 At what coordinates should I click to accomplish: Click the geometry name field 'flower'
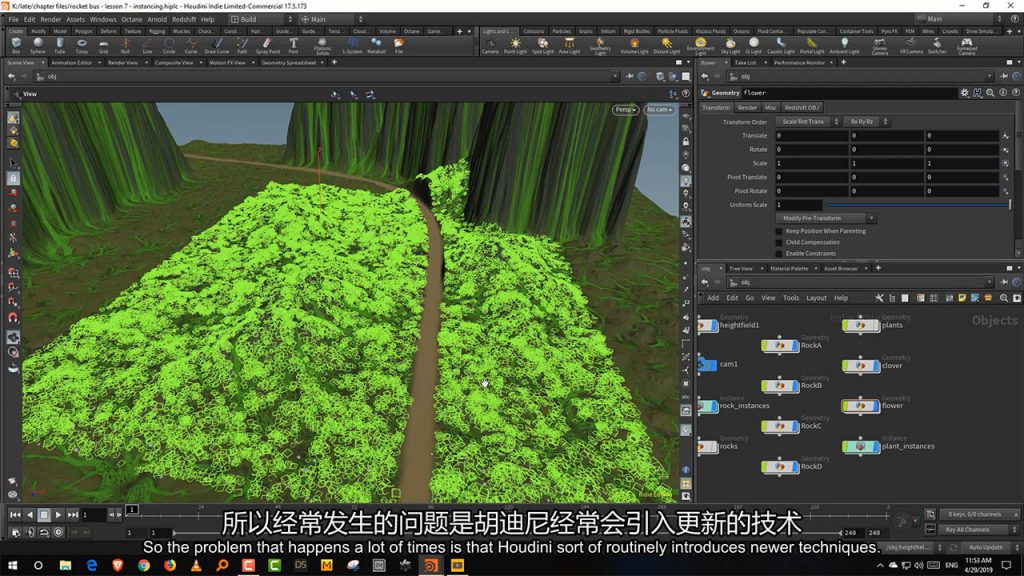pos(849,93)
